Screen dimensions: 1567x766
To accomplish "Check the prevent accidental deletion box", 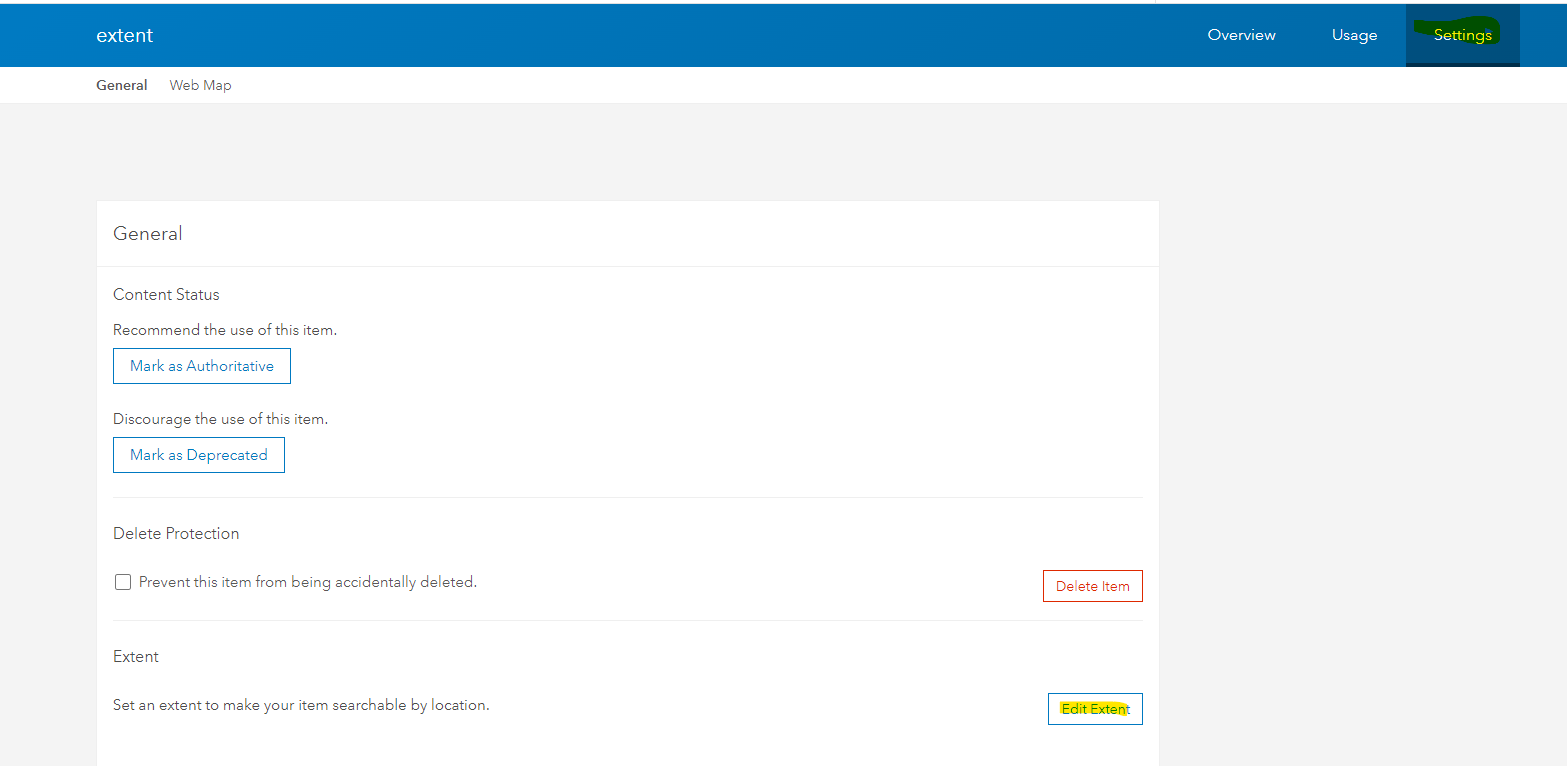I will pos(122,581).
